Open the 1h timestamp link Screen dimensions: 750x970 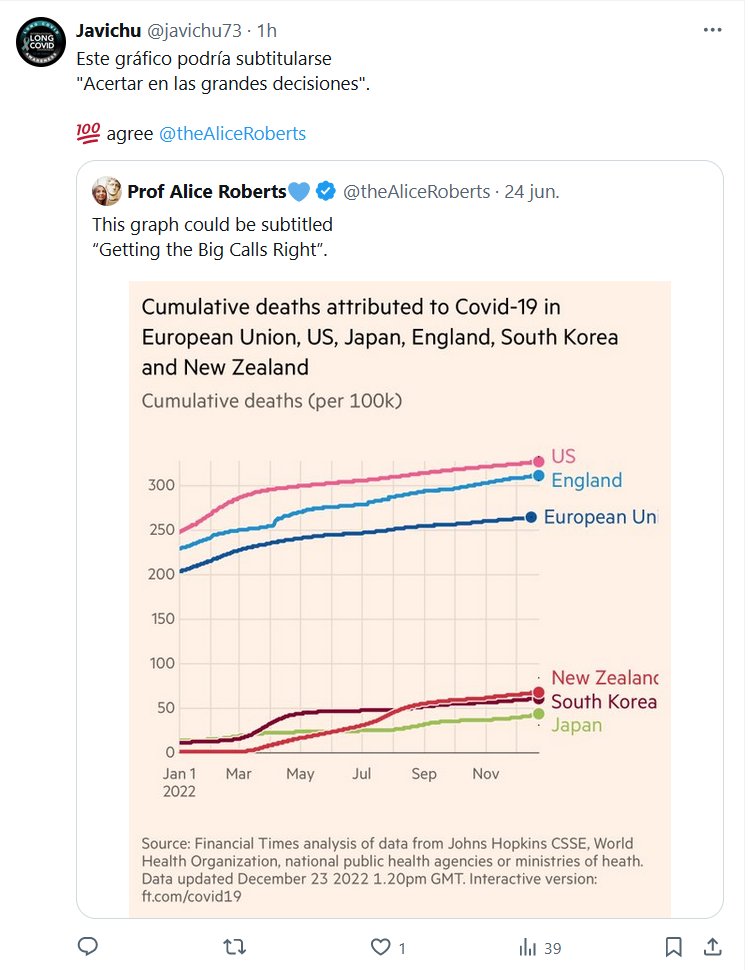coord(267,30)
